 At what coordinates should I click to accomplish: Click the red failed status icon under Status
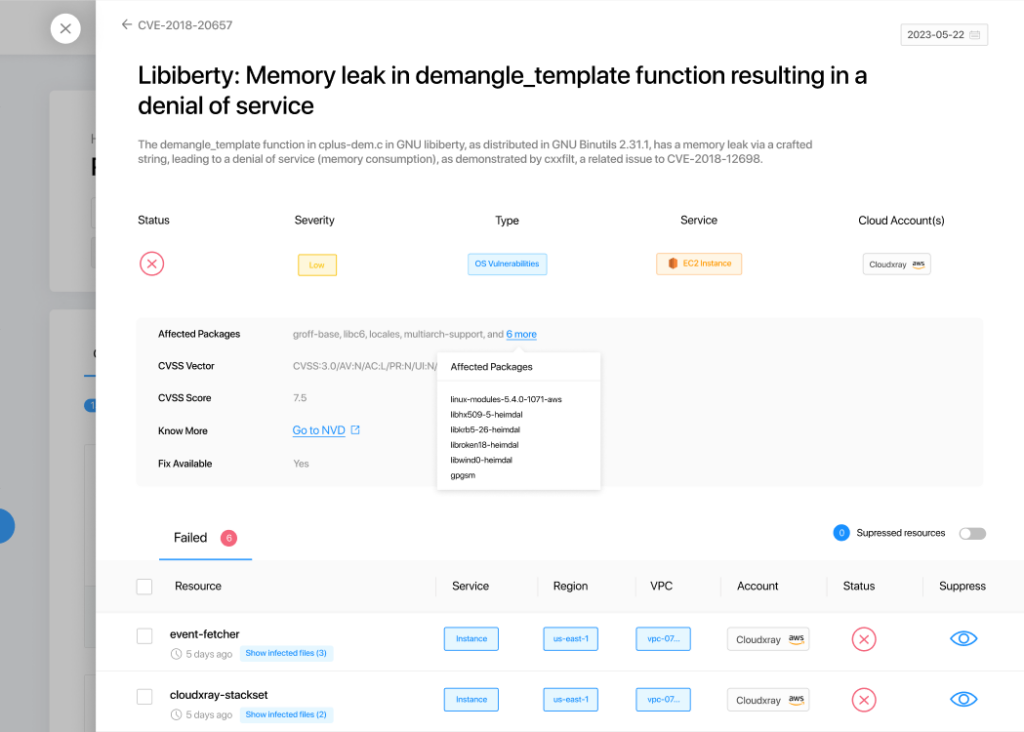152,264
